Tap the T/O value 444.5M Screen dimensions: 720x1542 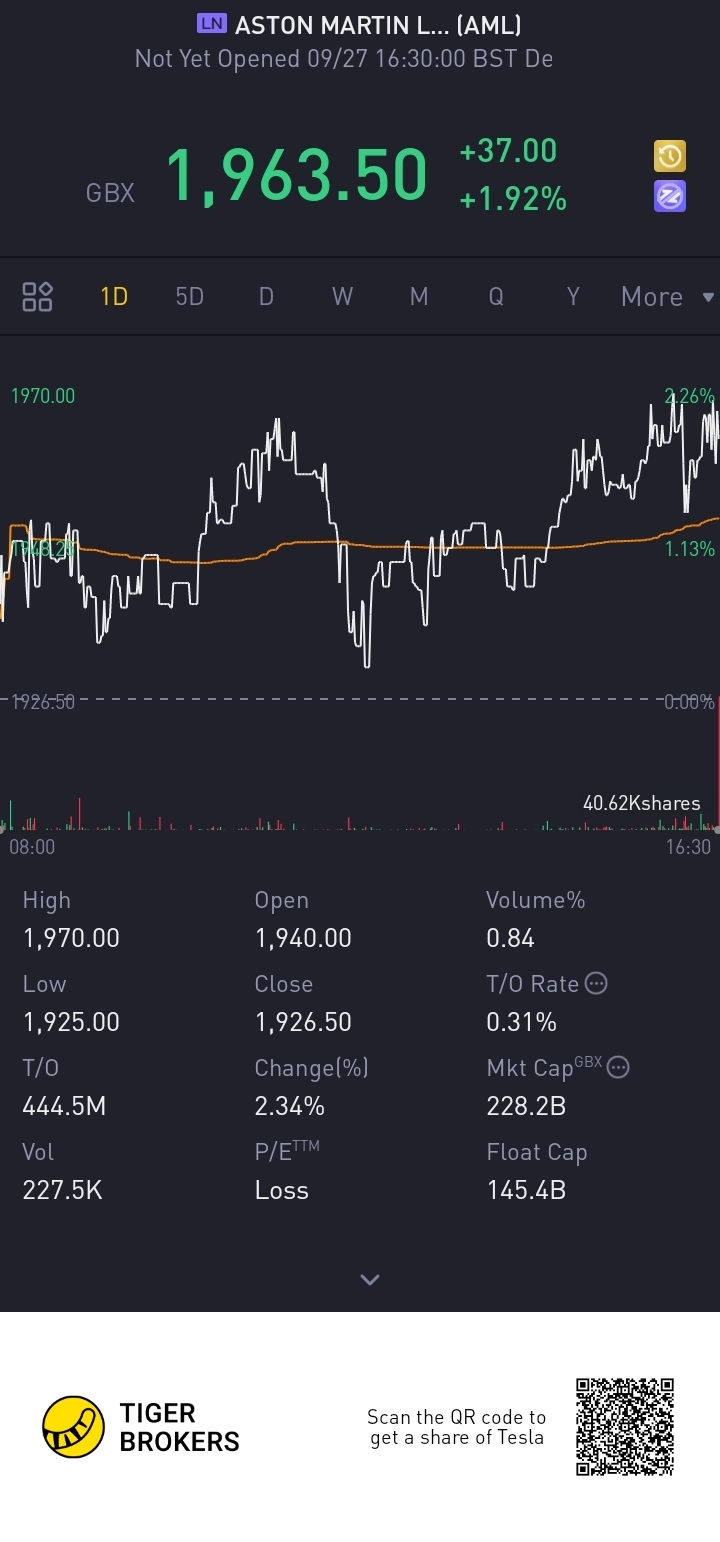(x=64, y=1106)
